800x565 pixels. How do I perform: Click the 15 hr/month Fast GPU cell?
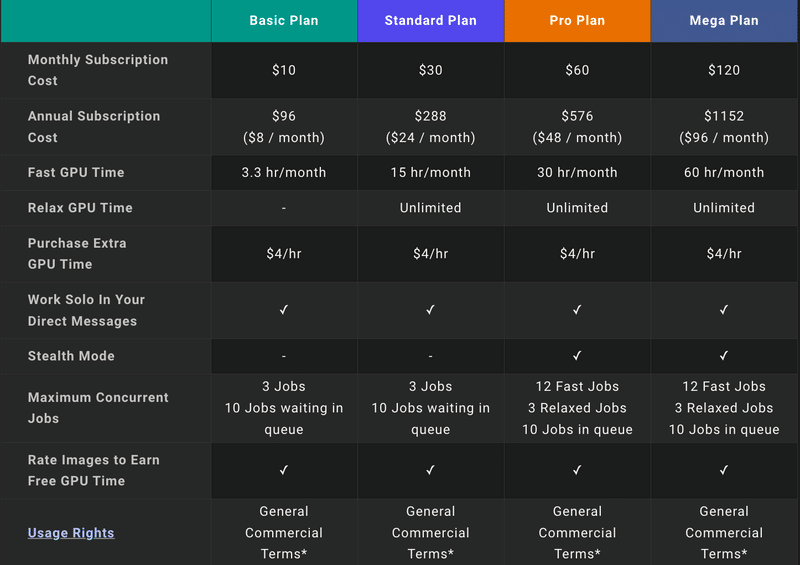431,173
